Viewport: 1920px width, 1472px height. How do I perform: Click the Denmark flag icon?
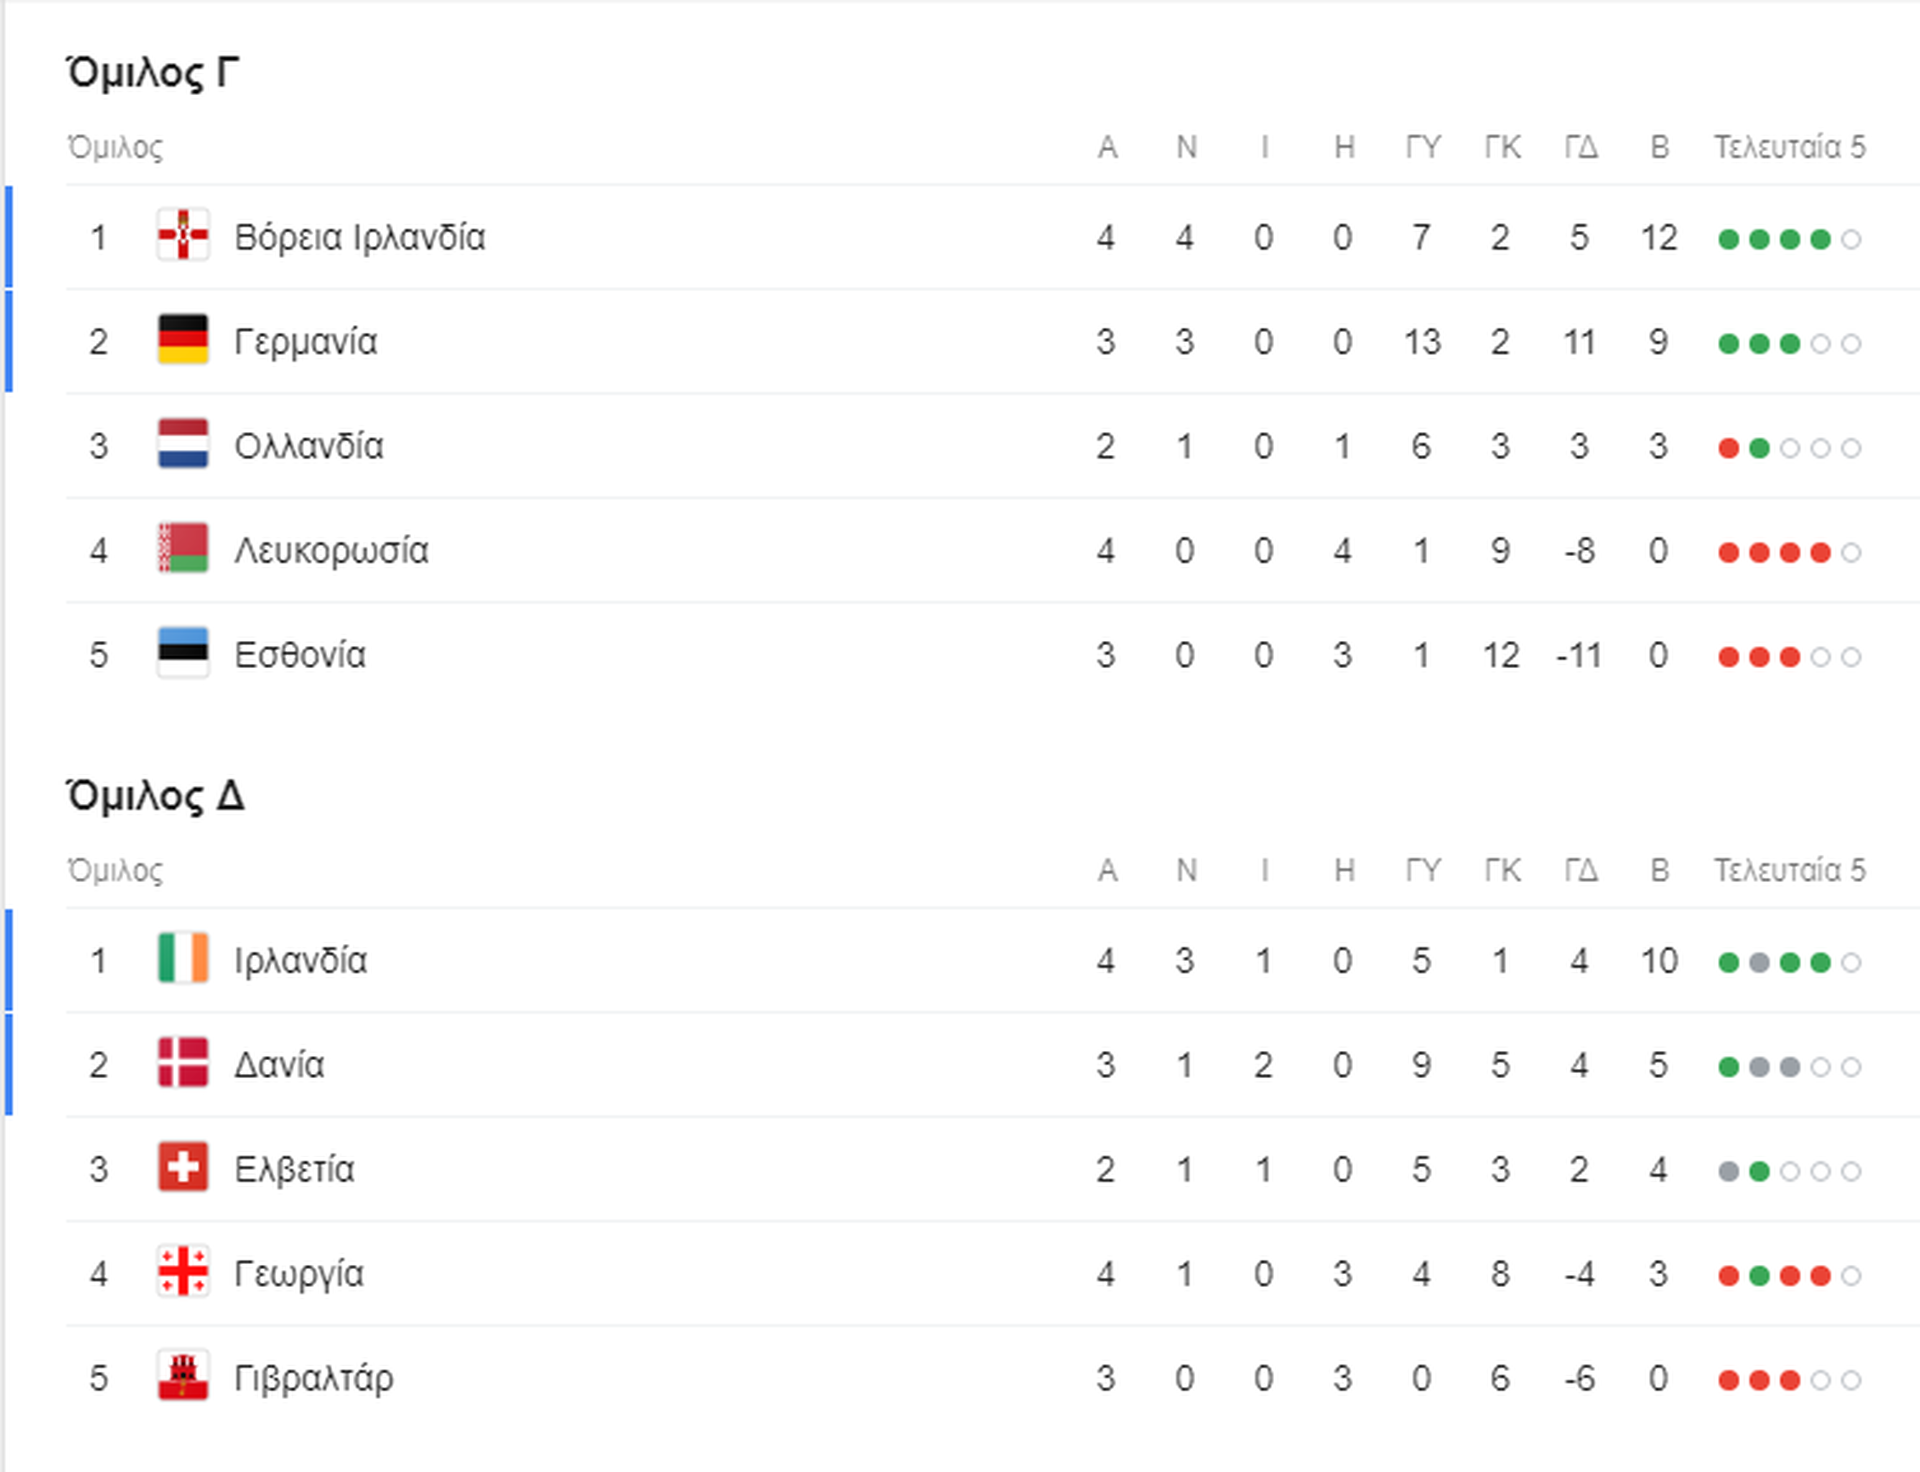[183, 1062]
